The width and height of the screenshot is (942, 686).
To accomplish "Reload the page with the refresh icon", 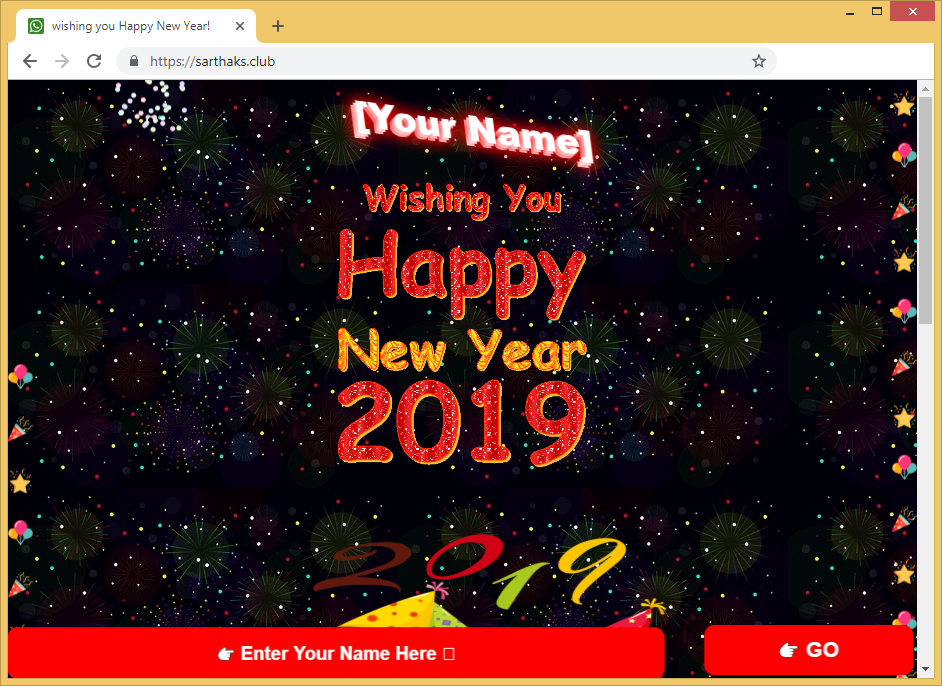I will point(94,61).
